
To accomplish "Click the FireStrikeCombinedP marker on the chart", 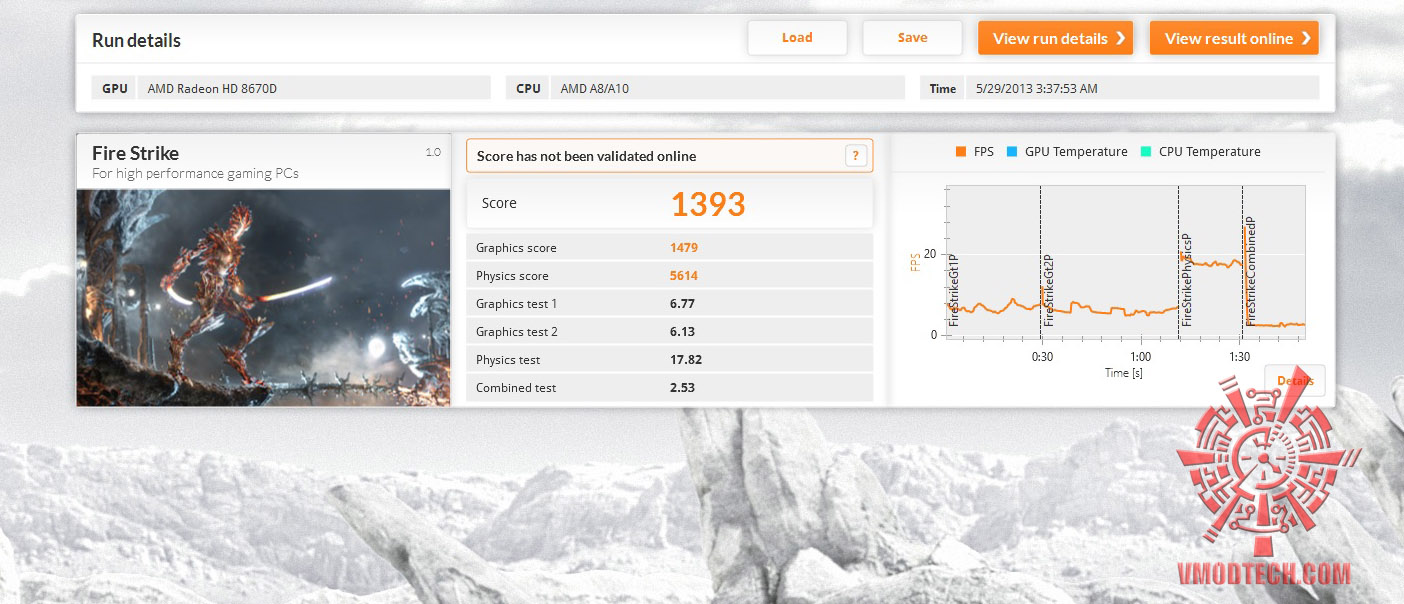I will click(1250, 271).
